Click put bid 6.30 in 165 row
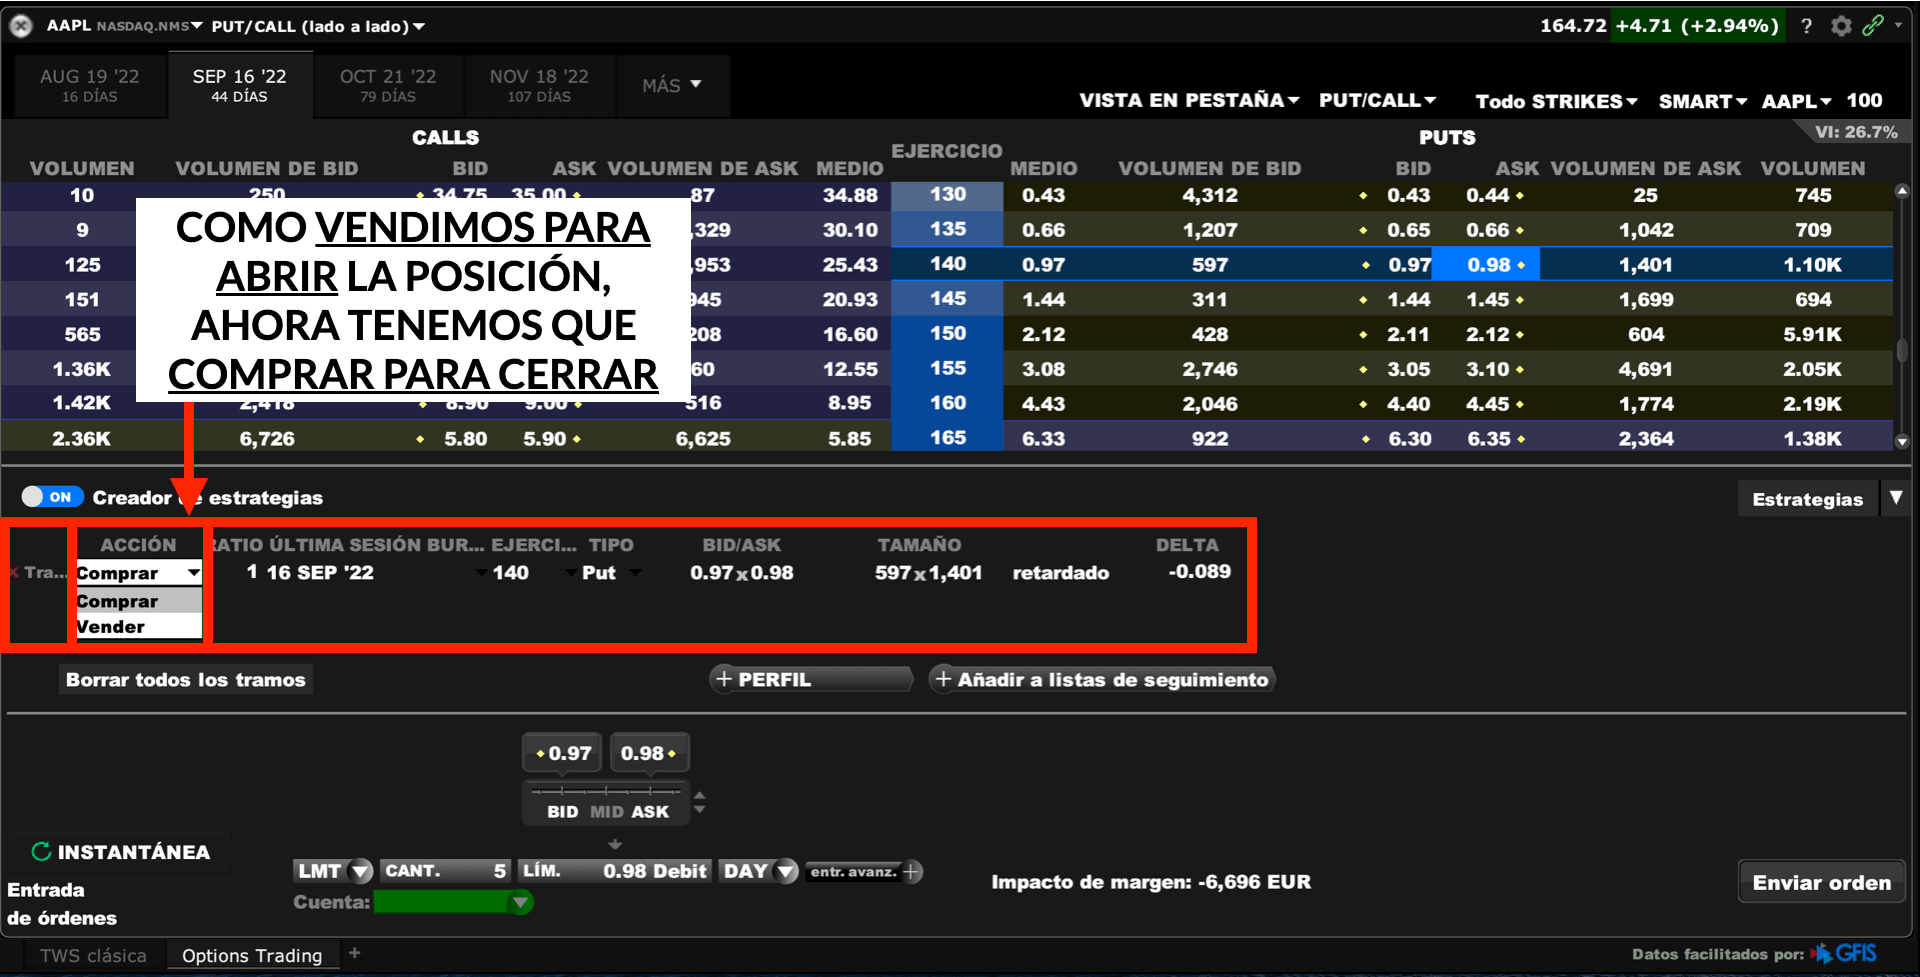This screenshot has width=1920, height=977. 1409,439
